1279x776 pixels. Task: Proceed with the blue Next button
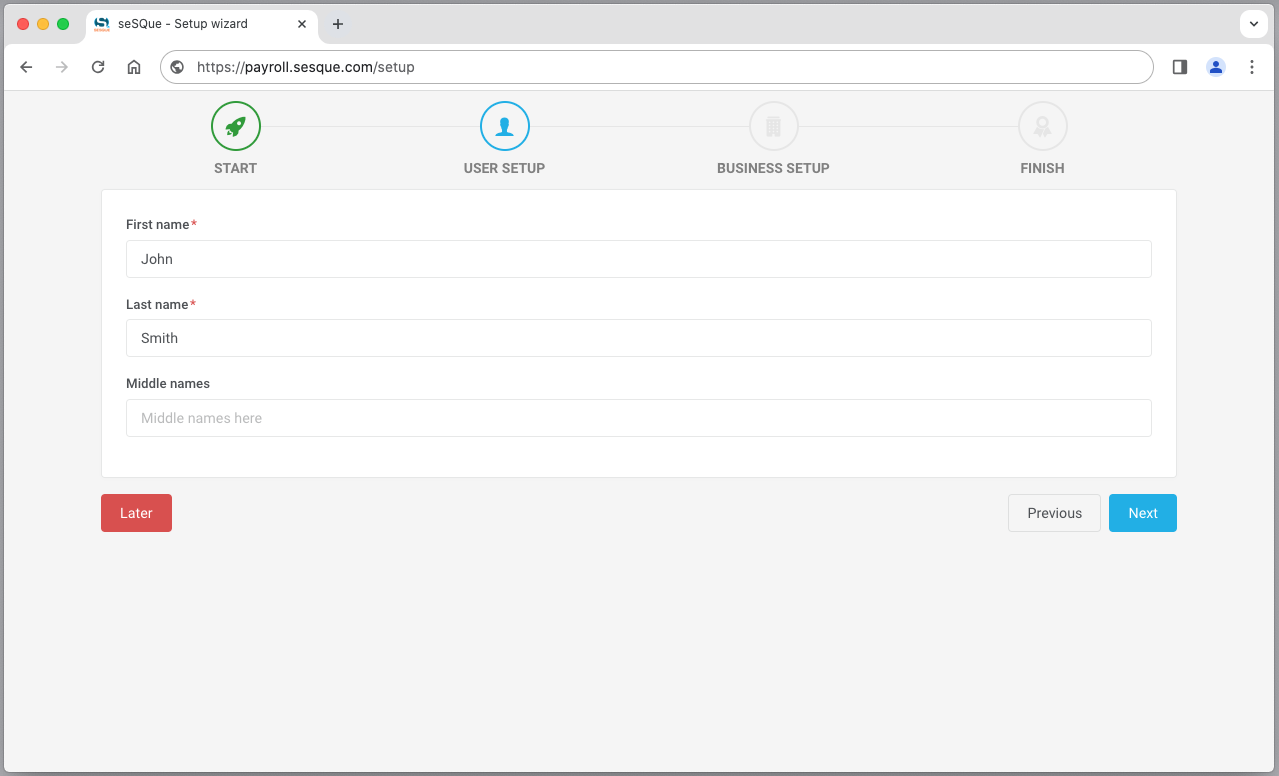[x=1142, y=513]
